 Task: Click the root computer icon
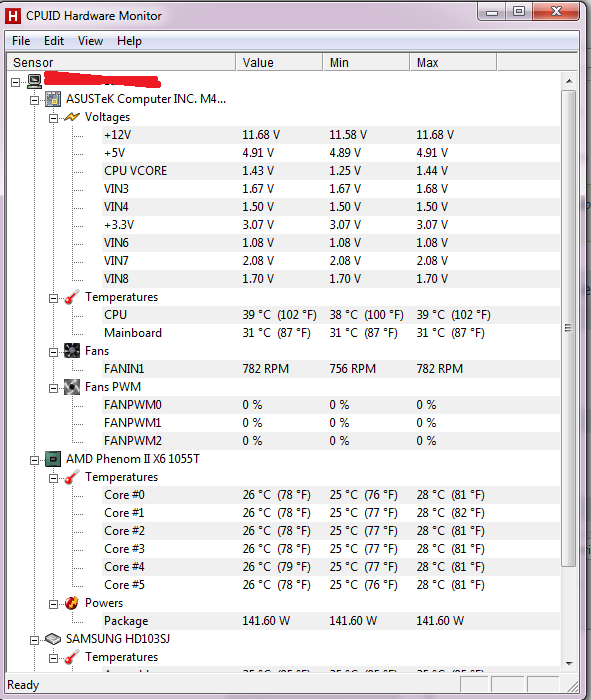(34, 81)
